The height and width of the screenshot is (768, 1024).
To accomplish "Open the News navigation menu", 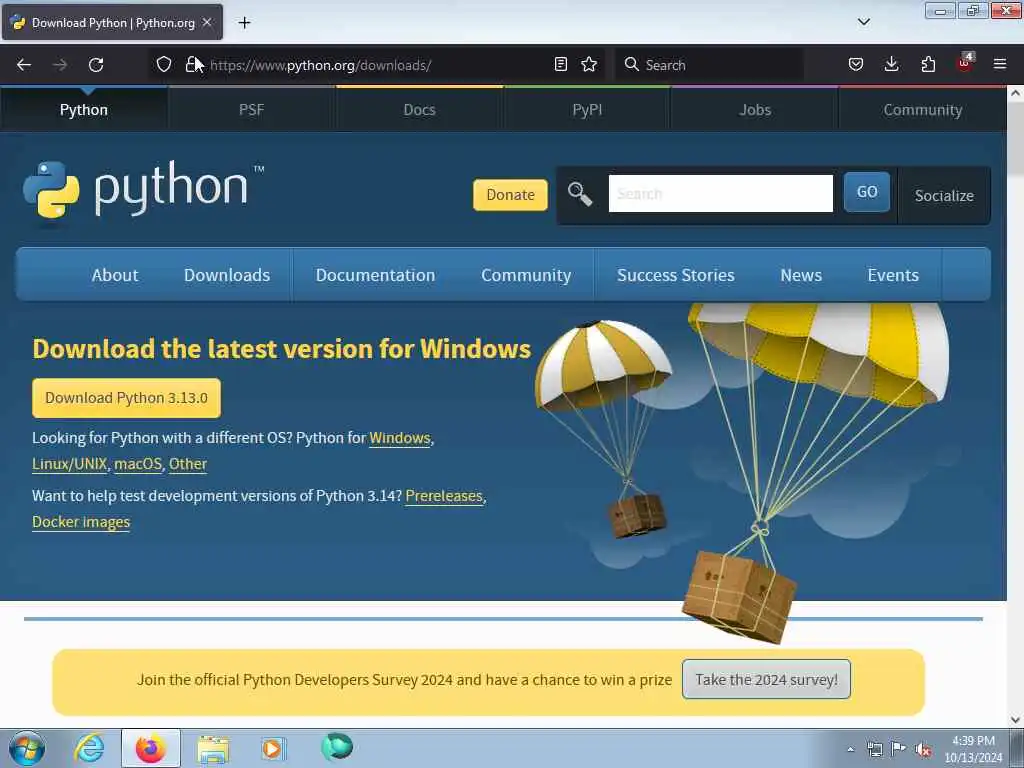I will tap(801, 275).
